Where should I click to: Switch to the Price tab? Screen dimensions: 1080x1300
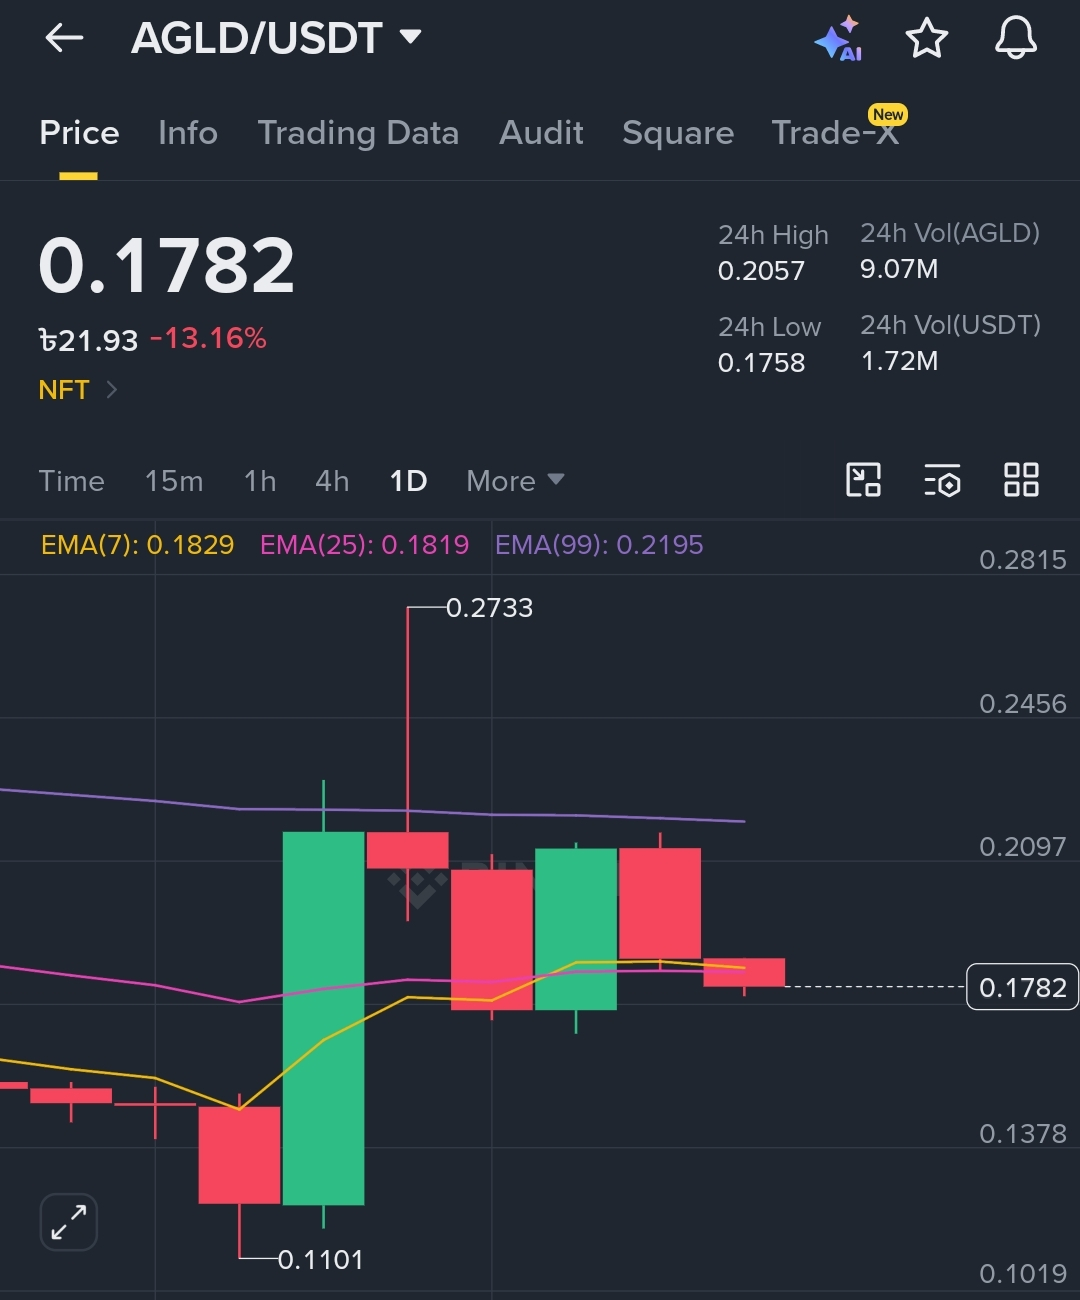point(79,133)
